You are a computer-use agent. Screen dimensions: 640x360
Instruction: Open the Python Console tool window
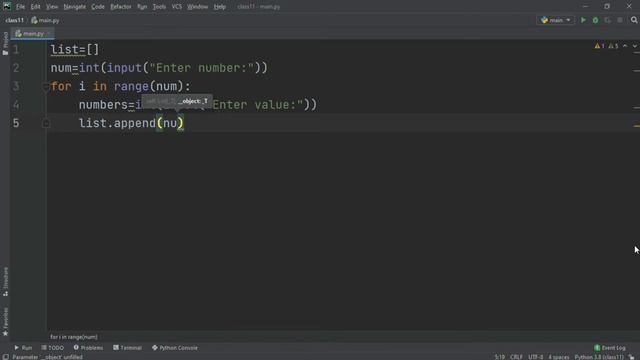pyautogui.click(x=175, y=348)
